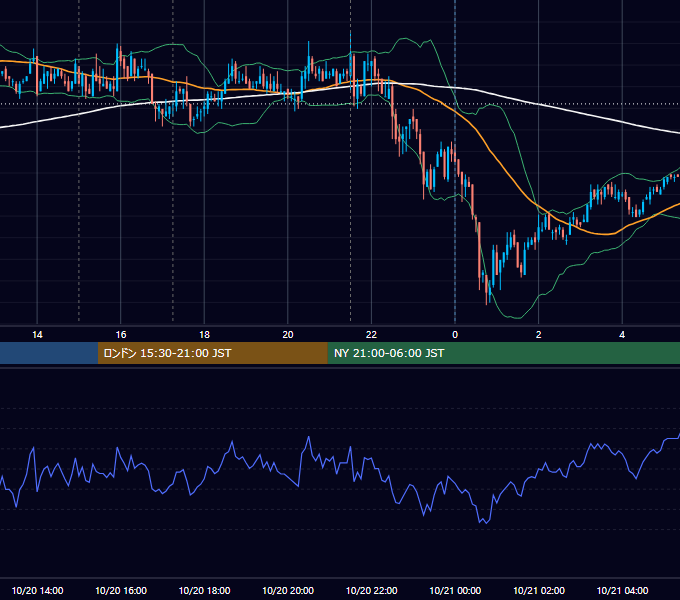This screenshot has width=680, height=600.
Task: Click the NY 21:00-06:00 JST session band
Action: (503, 353)
